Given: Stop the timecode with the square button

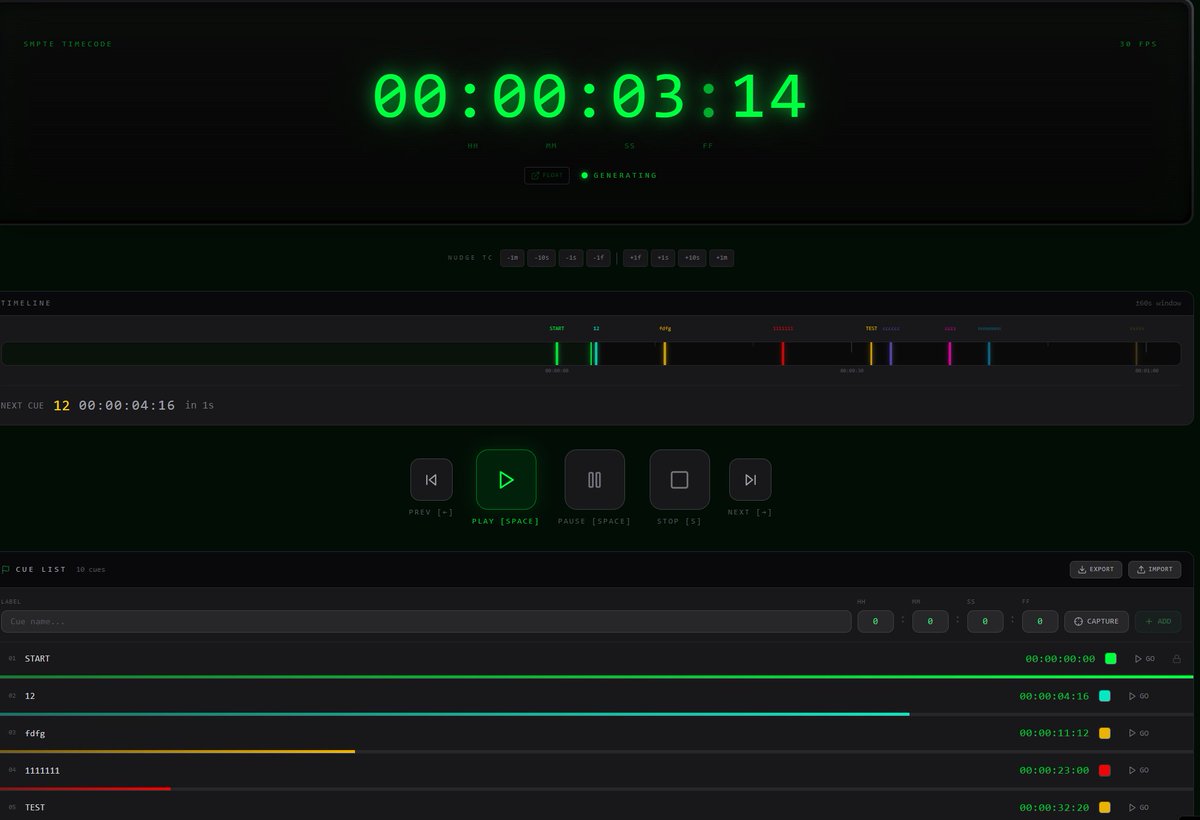Looking at the screenshot, I should coord(680,480).
